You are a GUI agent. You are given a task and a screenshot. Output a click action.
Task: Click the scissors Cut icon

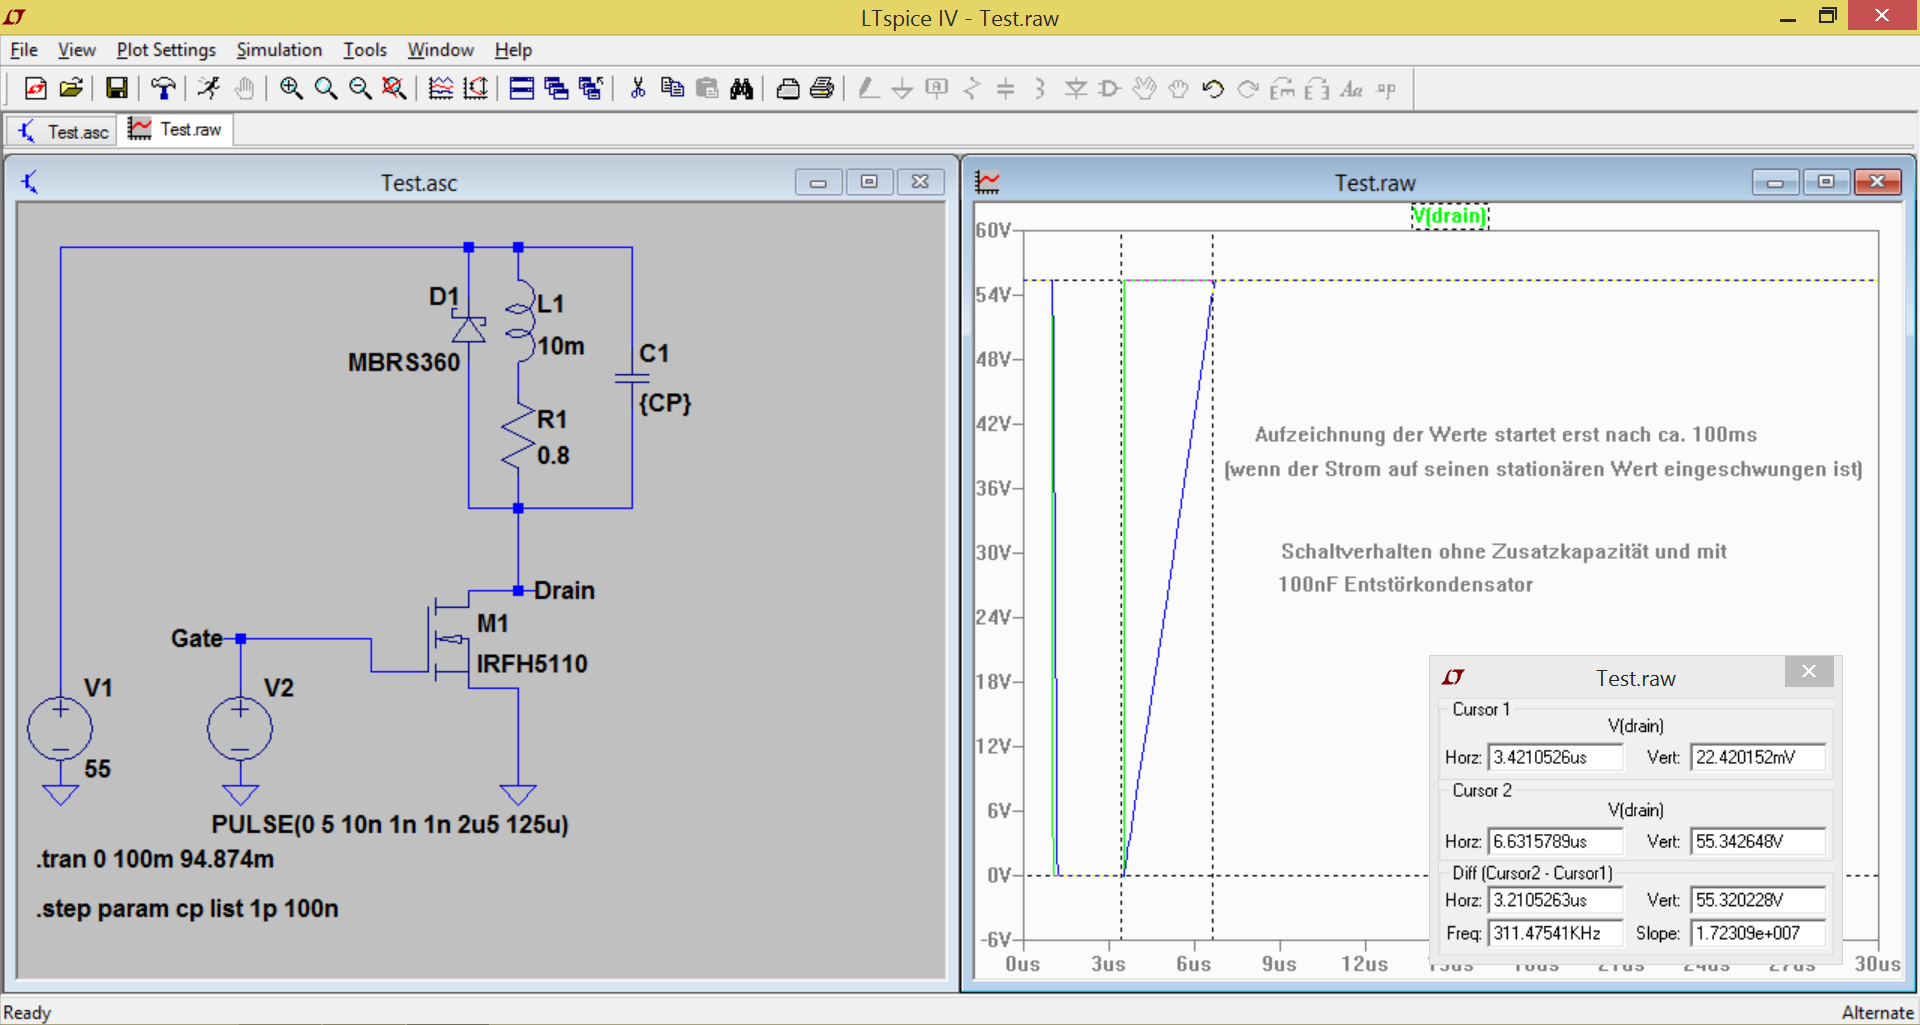(638, 89)
